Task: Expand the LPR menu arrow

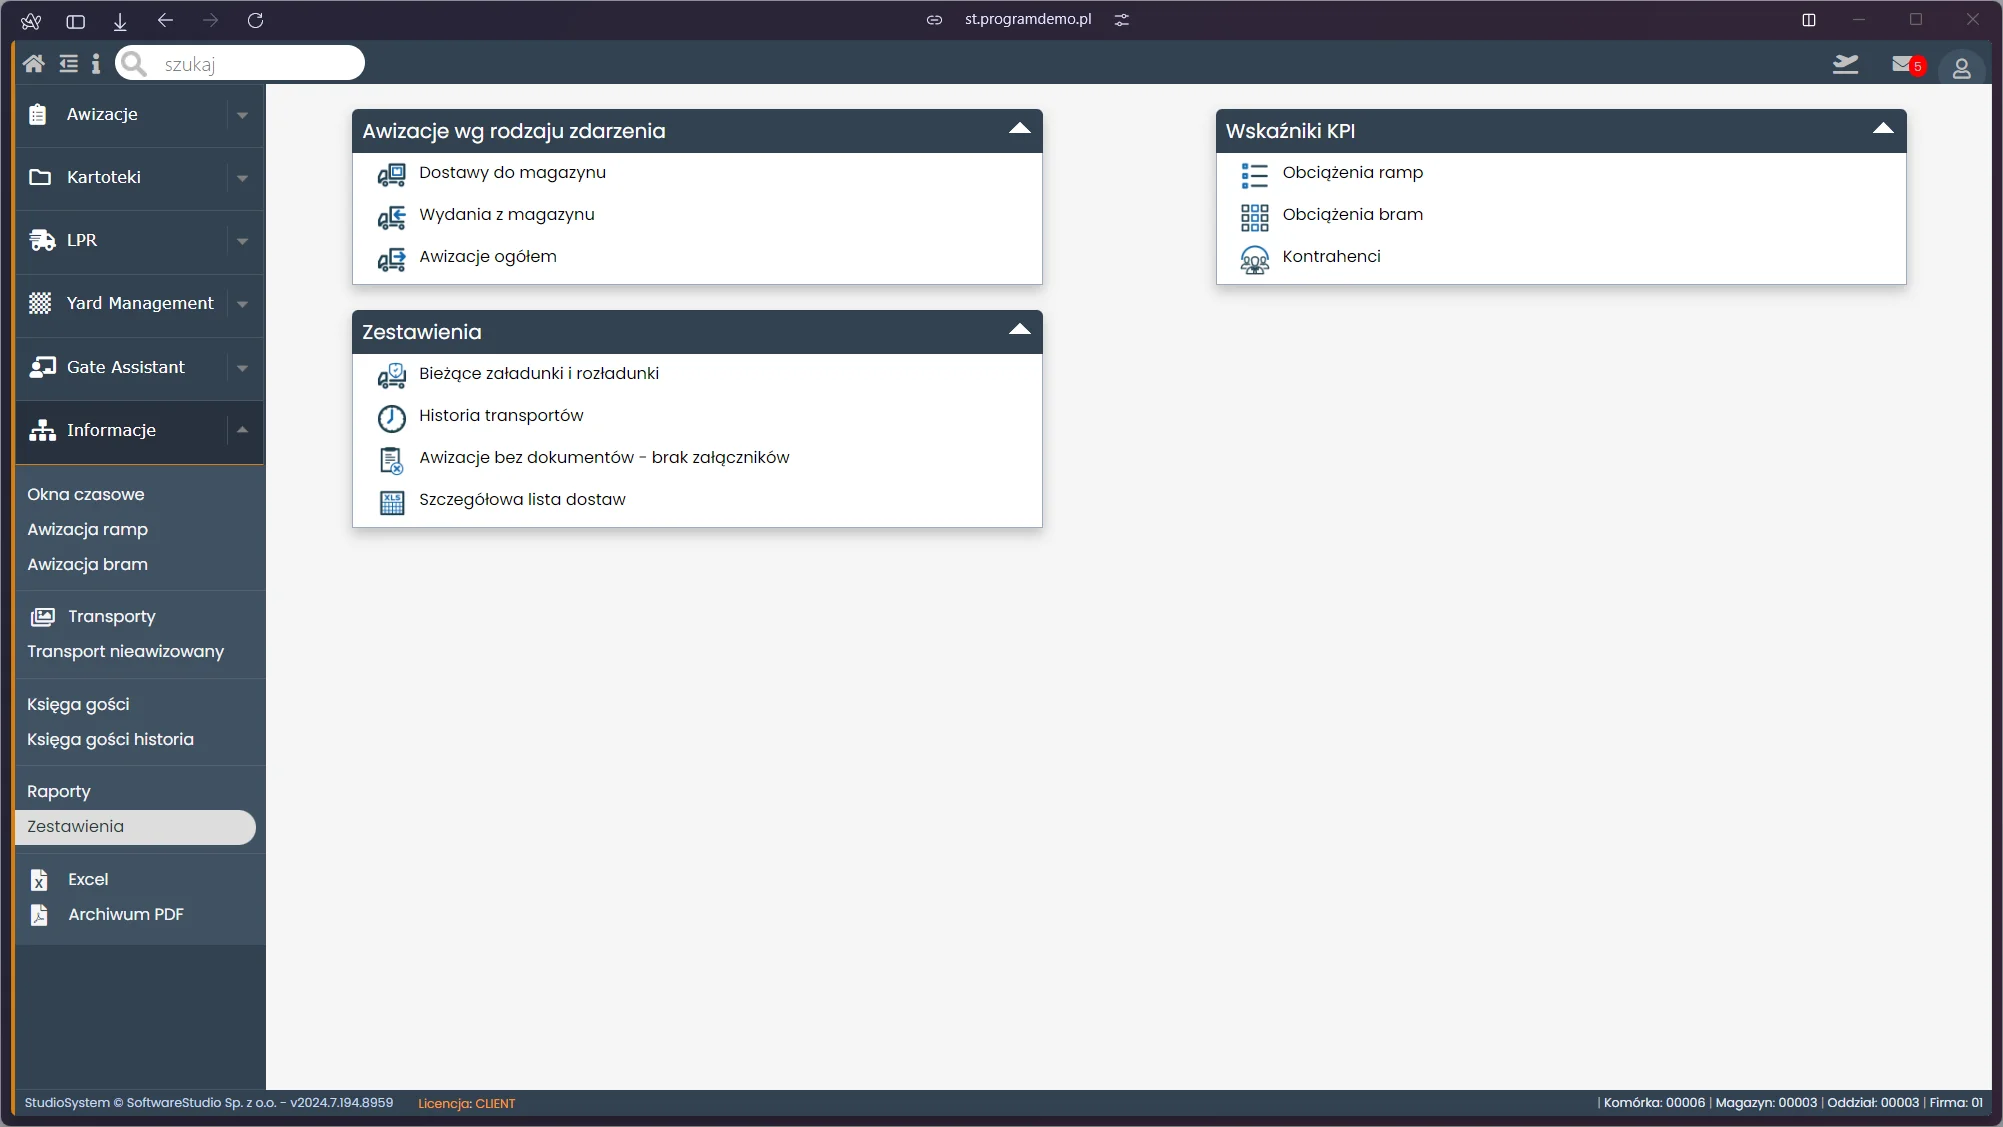Action: tap(242, 241)
